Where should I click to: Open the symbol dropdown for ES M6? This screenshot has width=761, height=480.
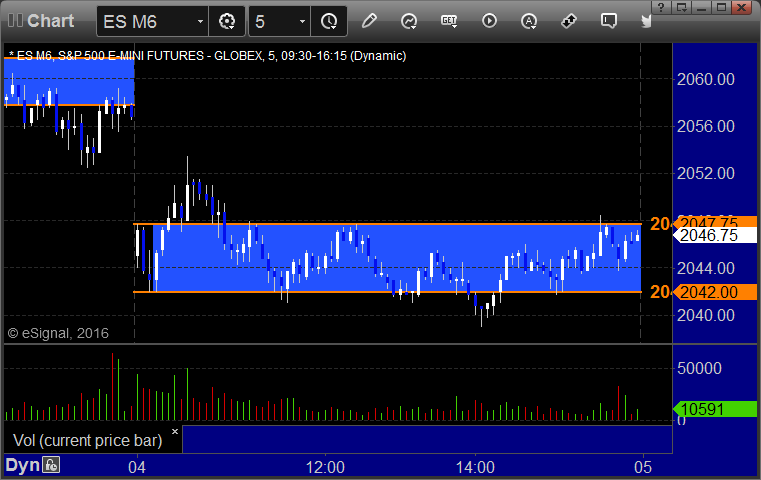(200, 21)
